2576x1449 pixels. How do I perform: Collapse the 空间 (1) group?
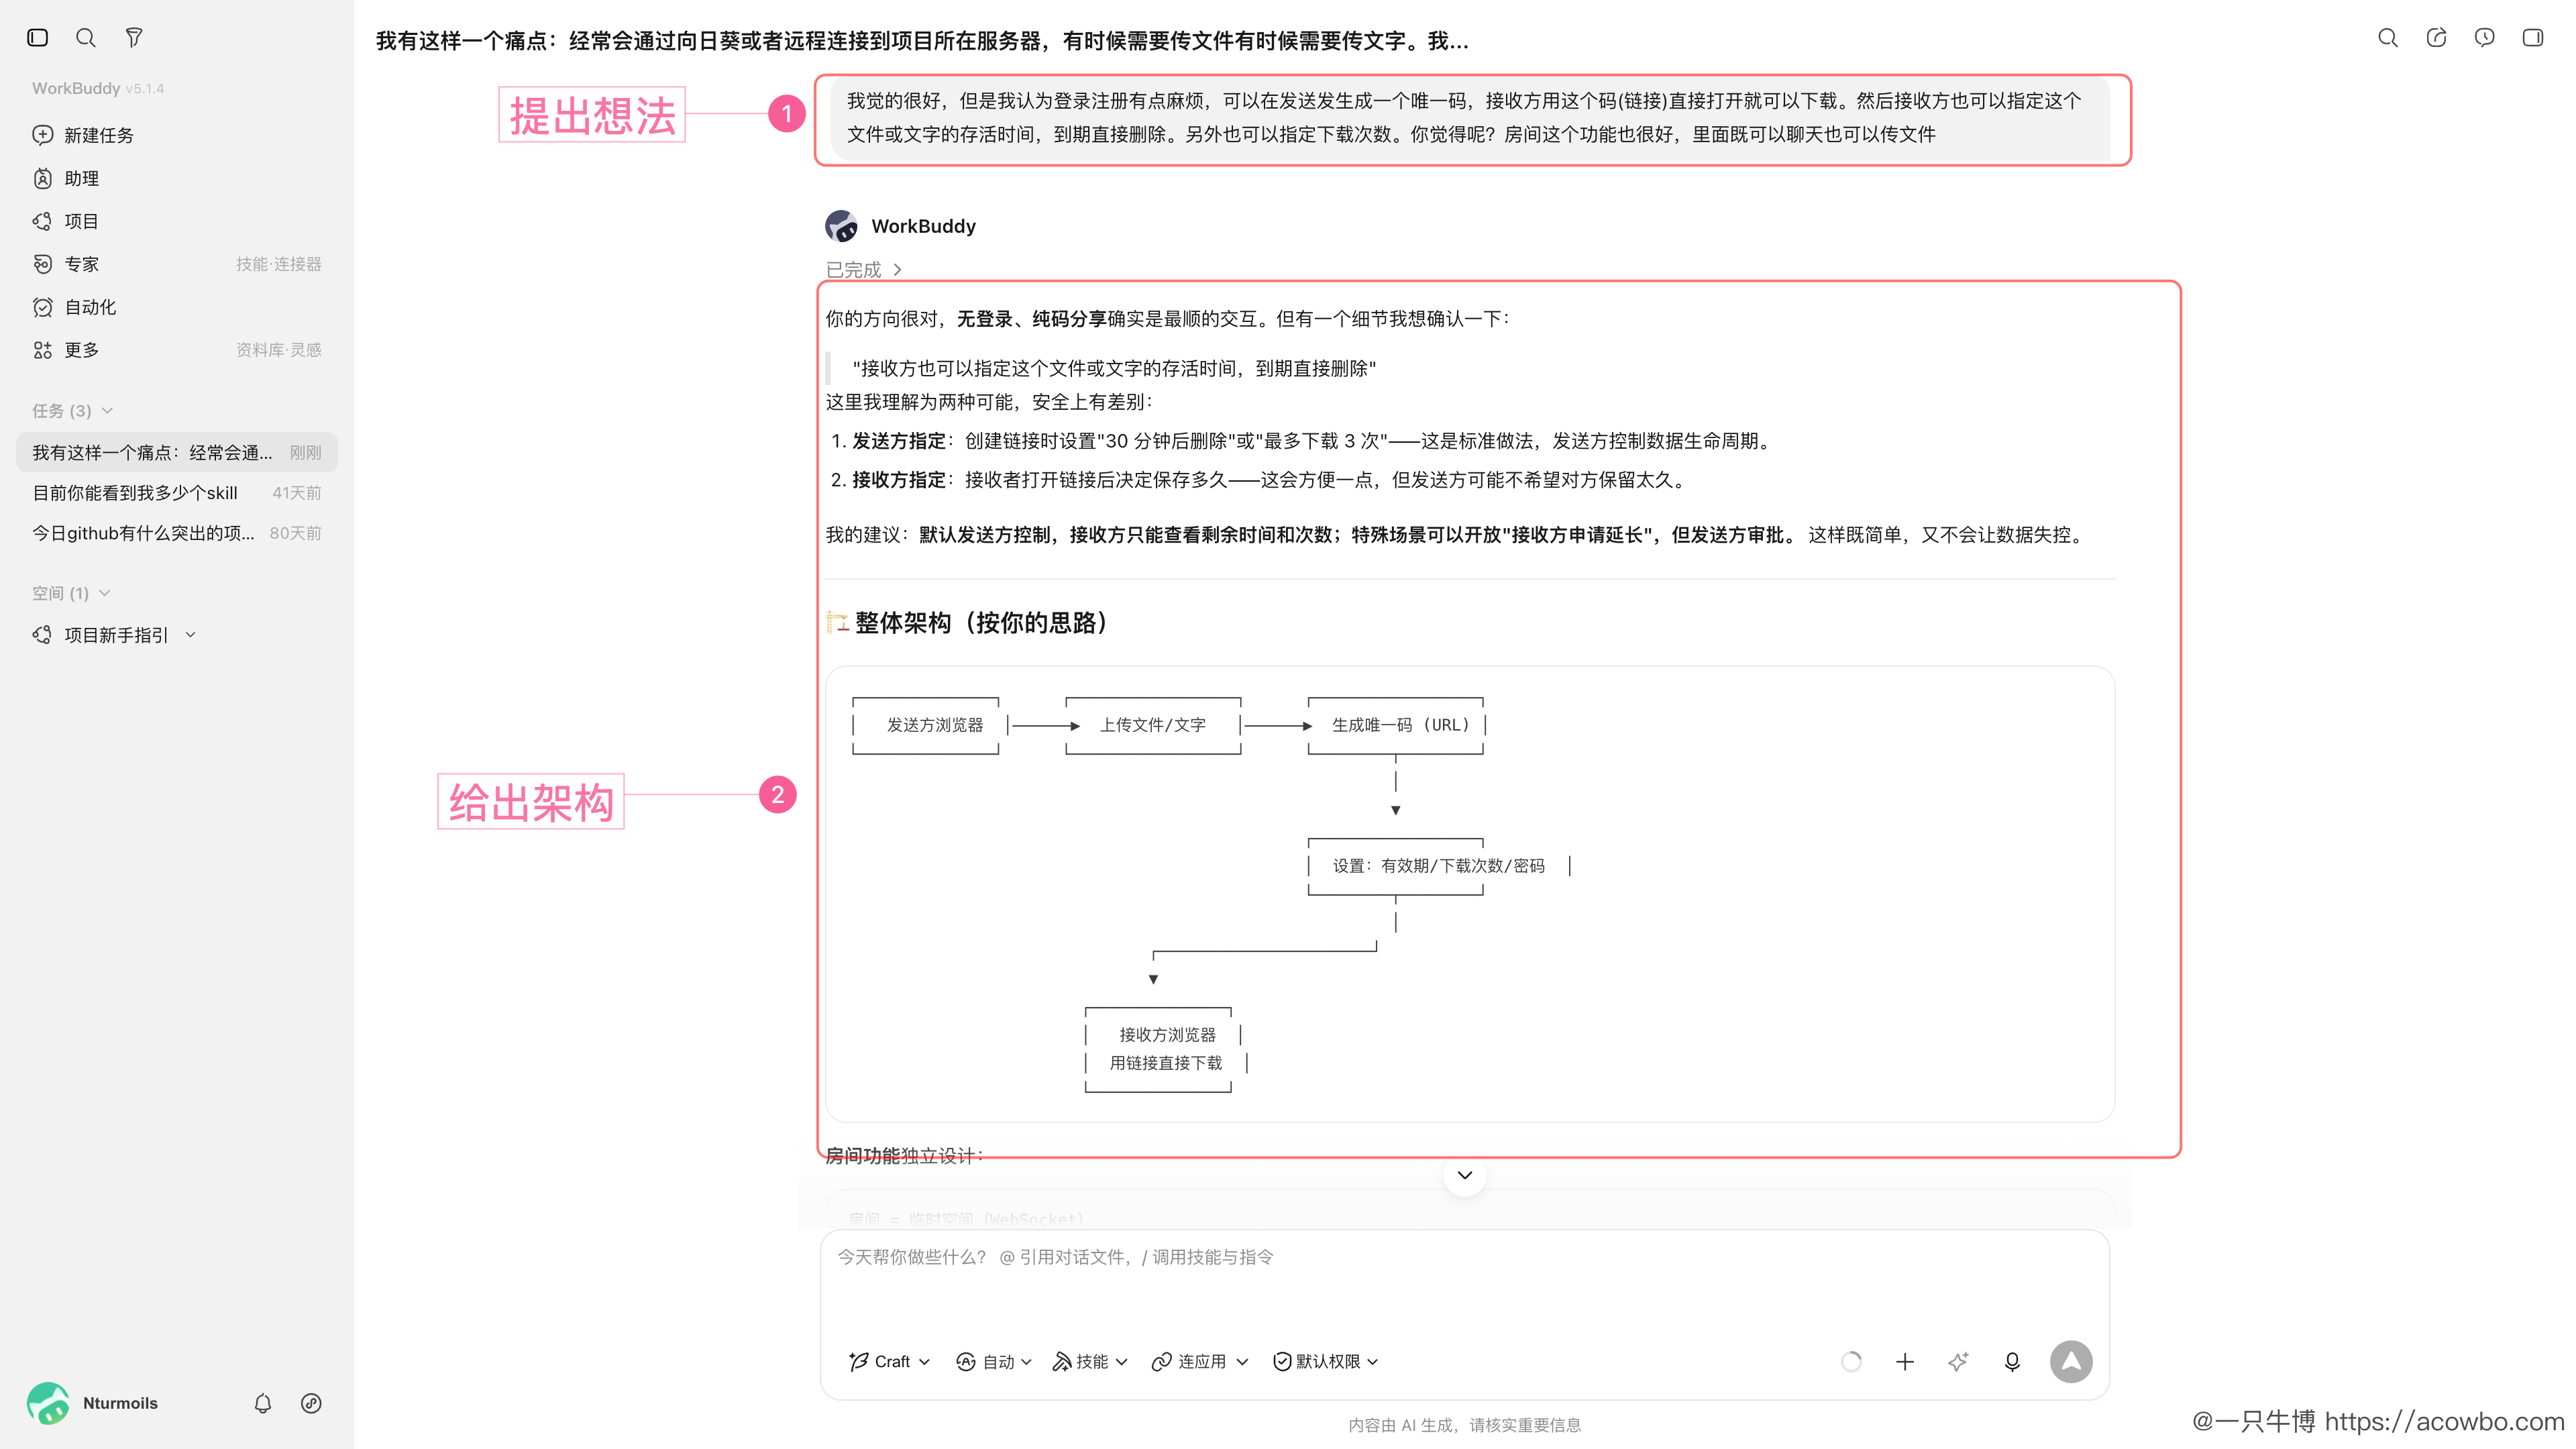point(72,593)
